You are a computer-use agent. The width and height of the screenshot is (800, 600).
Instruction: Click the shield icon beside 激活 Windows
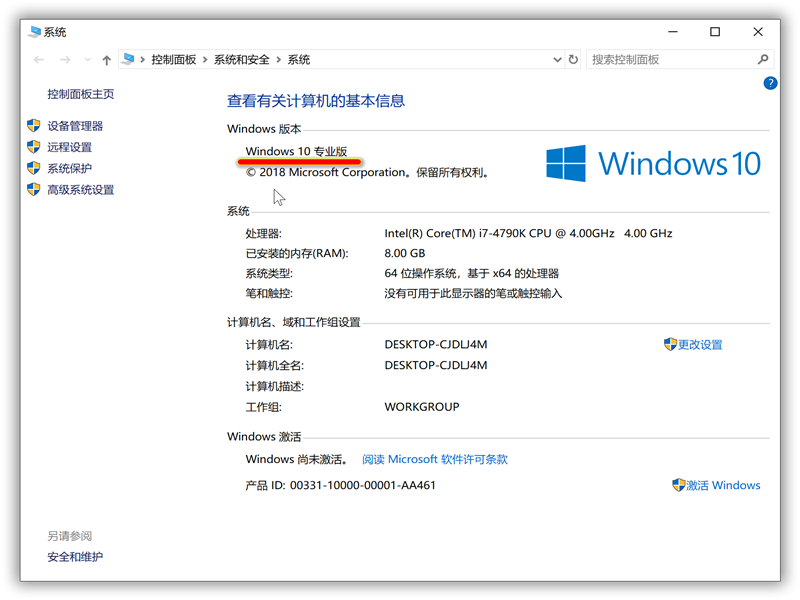(678, 485)
